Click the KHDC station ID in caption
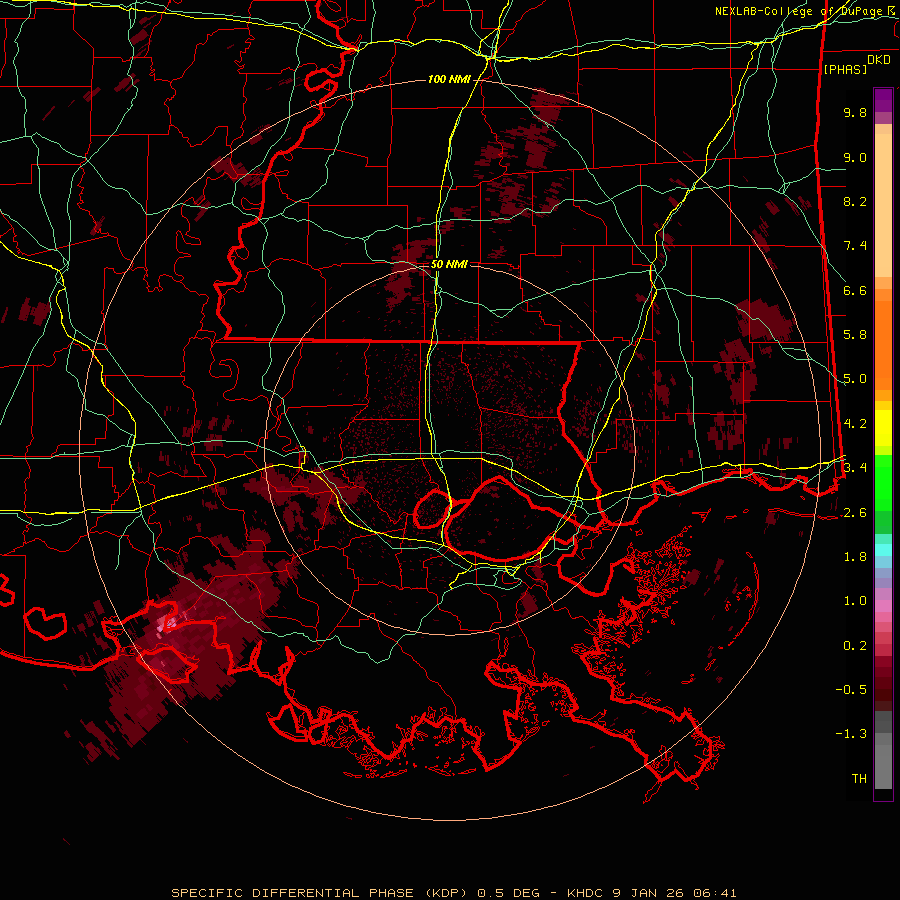Screen dimensions: 900x900 click(x=587, y=893)
